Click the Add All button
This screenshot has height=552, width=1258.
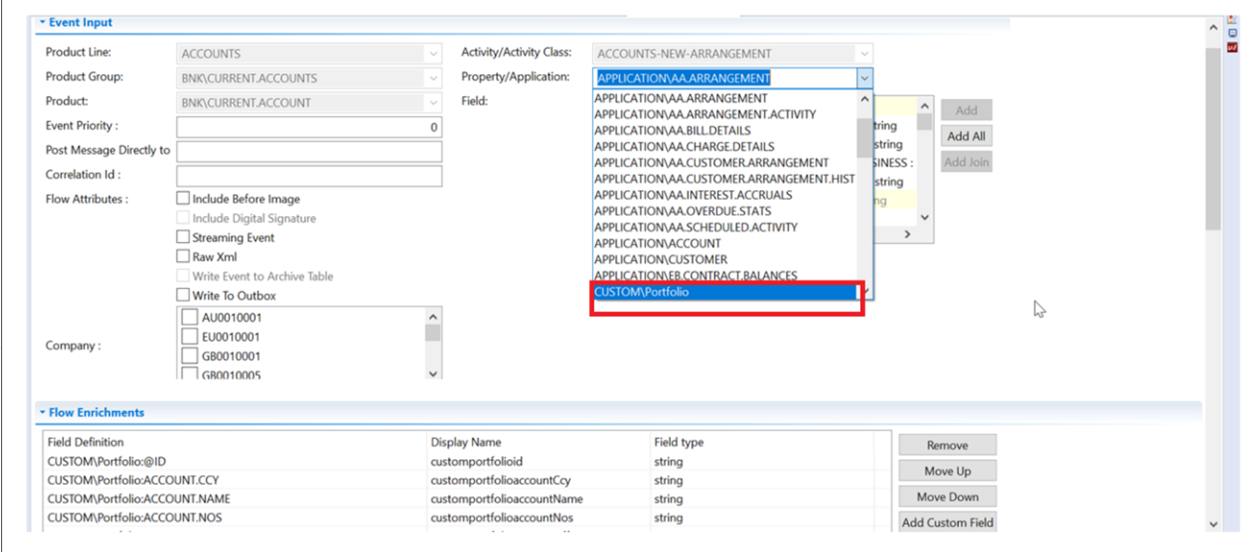pos(965,136)
